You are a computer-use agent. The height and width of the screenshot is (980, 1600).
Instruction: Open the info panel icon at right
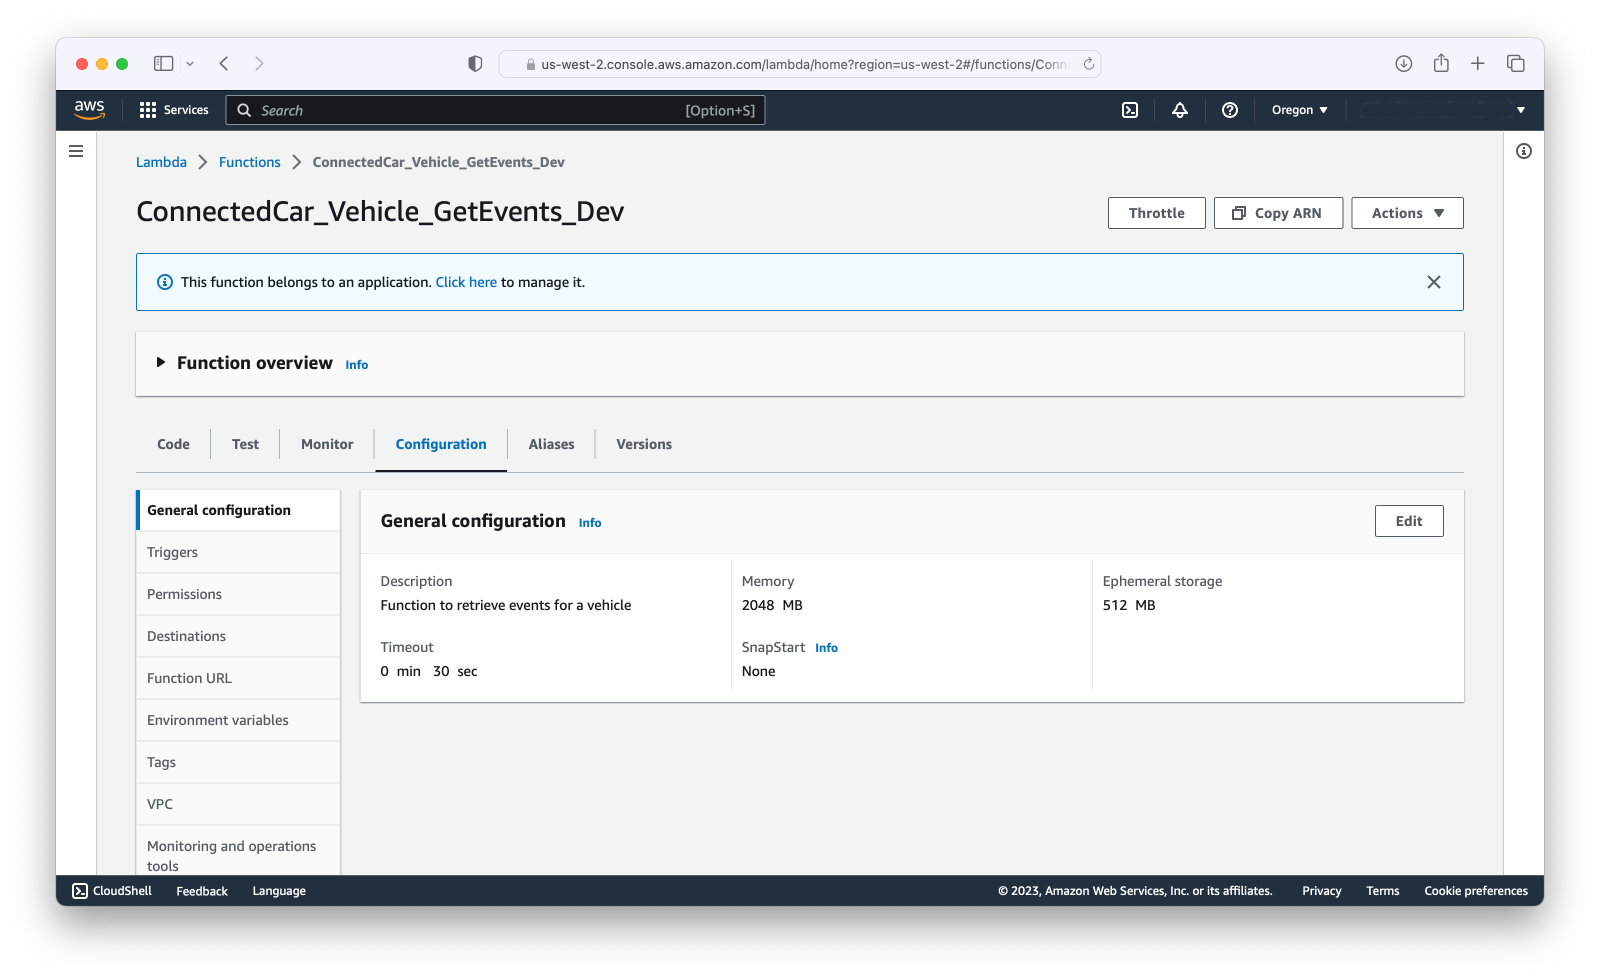point(1523,151)
